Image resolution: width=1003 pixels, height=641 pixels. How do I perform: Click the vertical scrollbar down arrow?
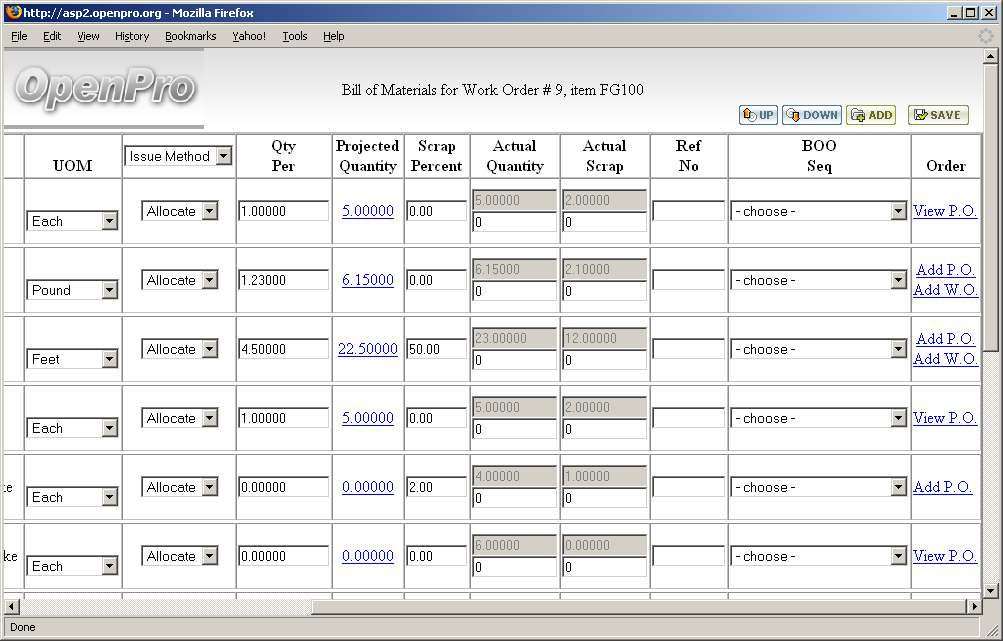point(990,590)
